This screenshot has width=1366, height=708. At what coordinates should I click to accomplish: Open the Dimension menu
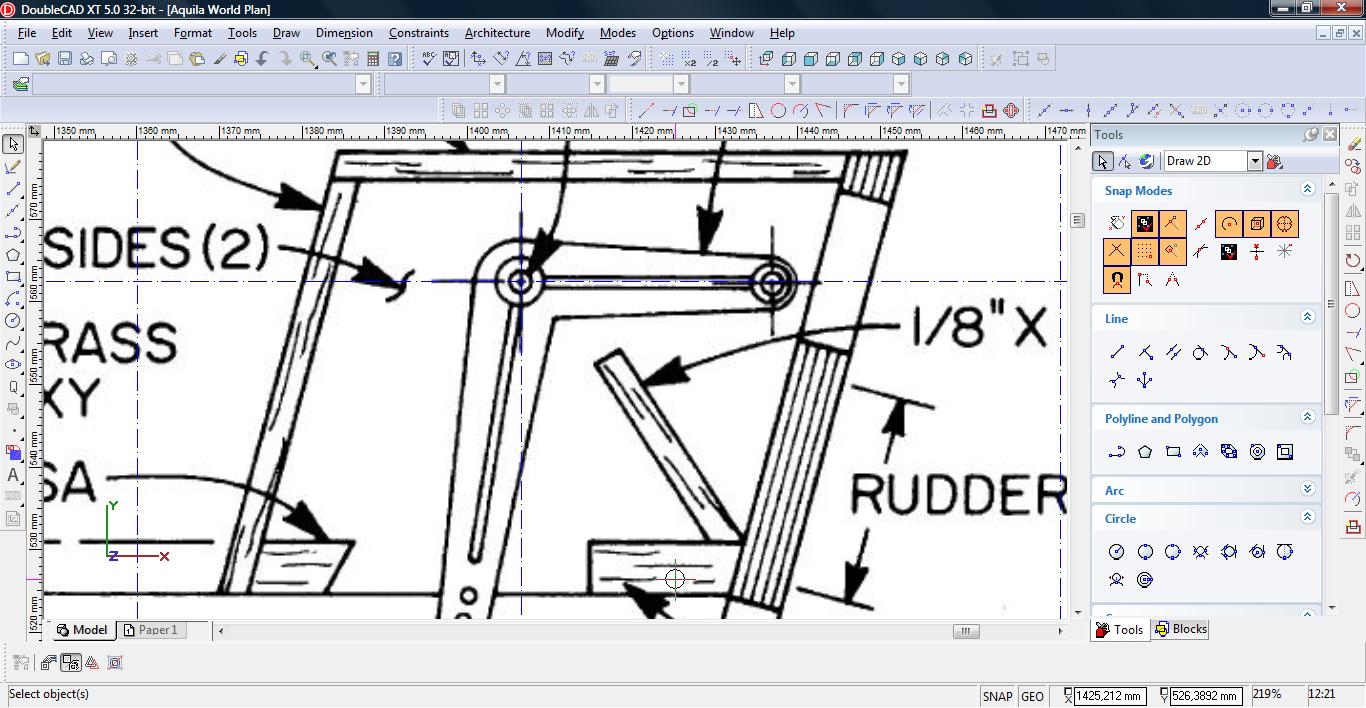344,33
